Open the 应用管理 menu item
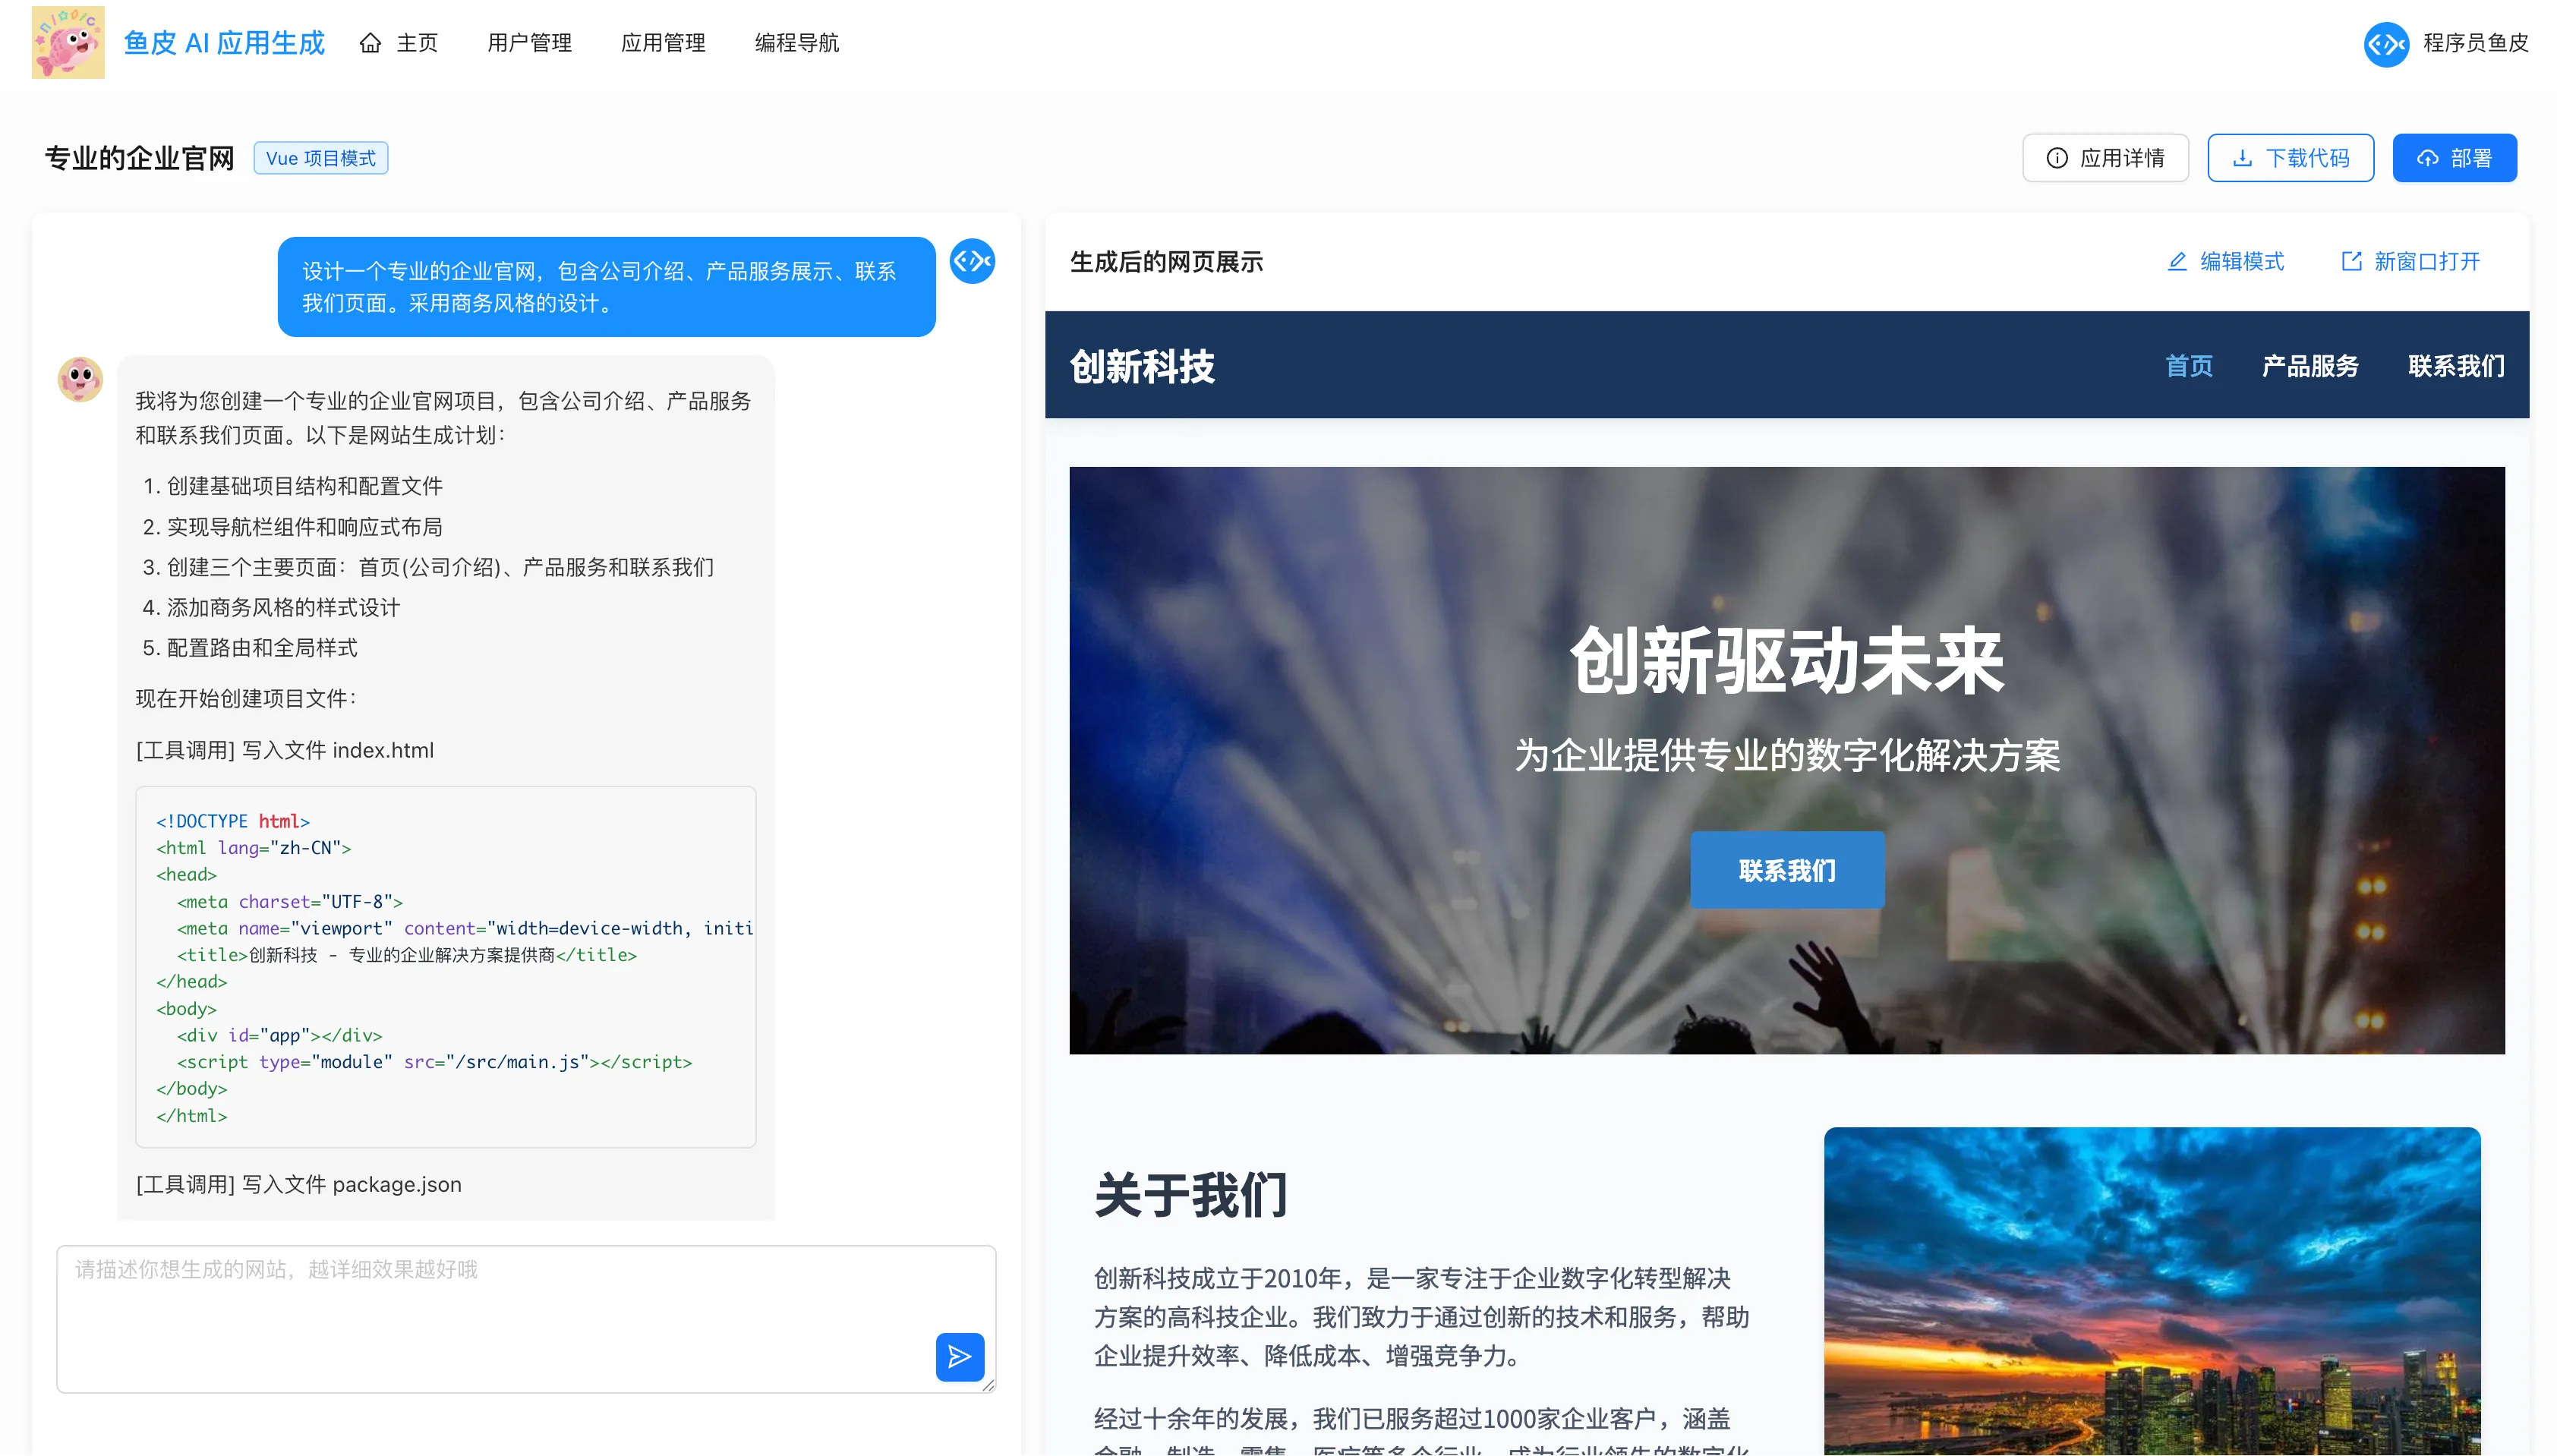This screenshot has height=1456, width=2557. pos(663,43)
